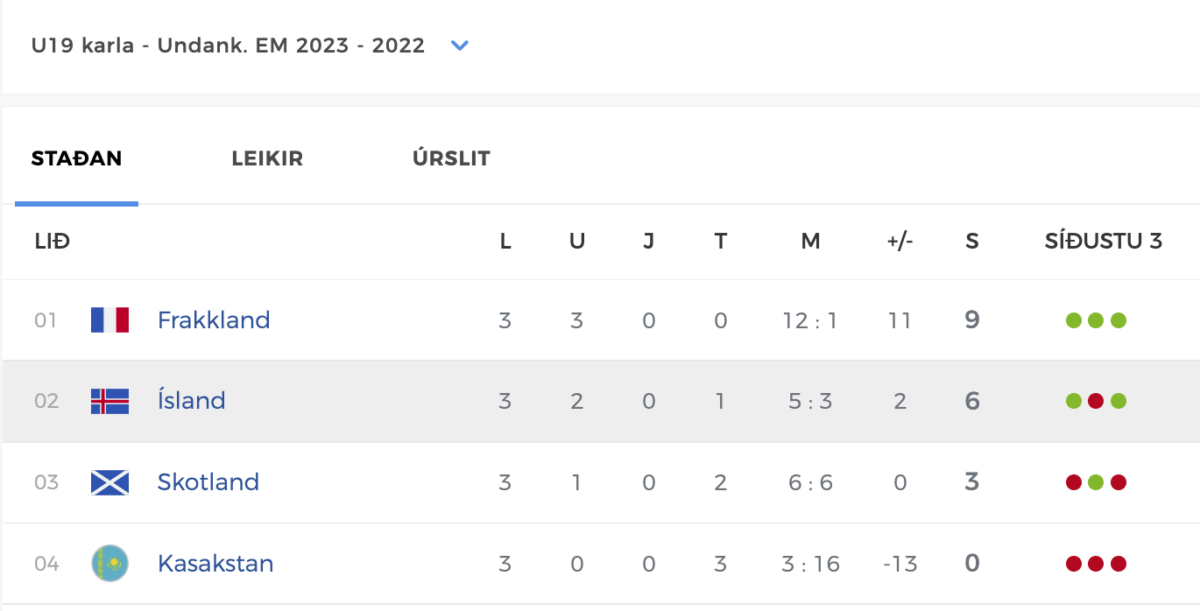Expand U19 karla - Undank. EM 2023 selector
Image resolution: width=1200 pixels, height=611 pixels.
[228, 45]
